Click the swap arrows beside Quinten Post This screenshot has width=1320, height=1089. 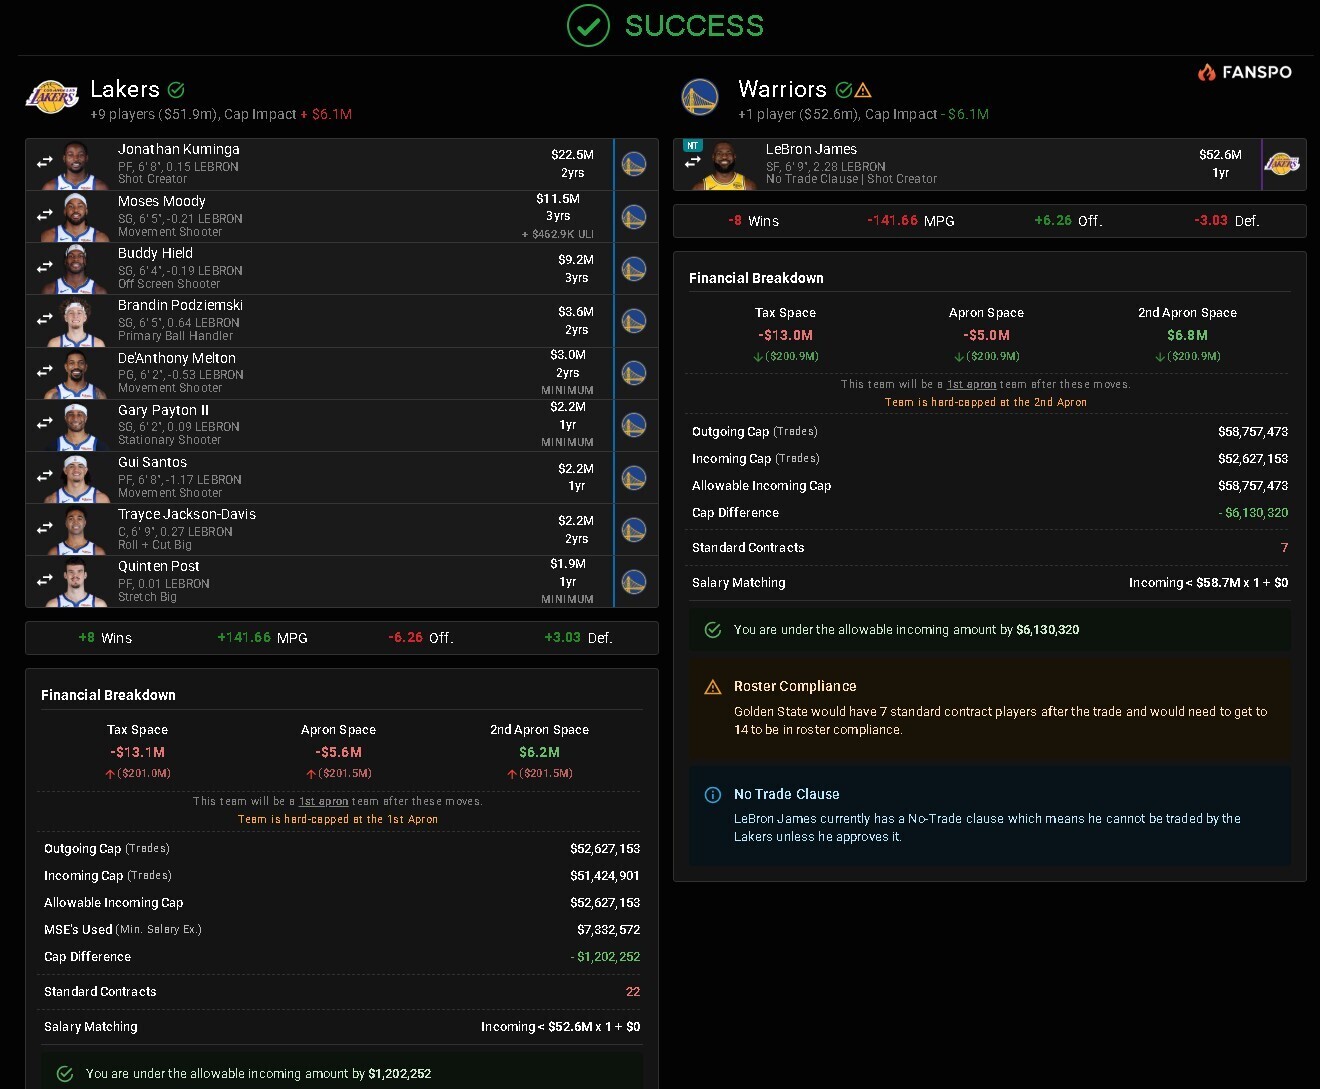click(x=45, y=580)
